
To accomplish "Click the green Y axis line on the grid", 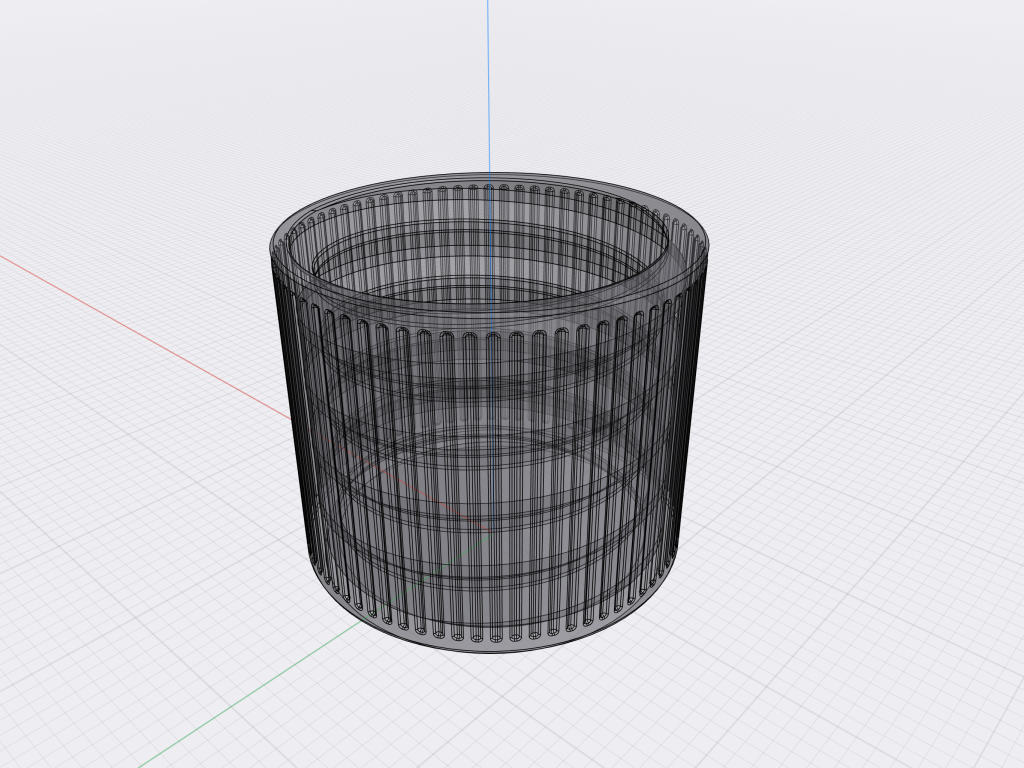I will point(248,694).
